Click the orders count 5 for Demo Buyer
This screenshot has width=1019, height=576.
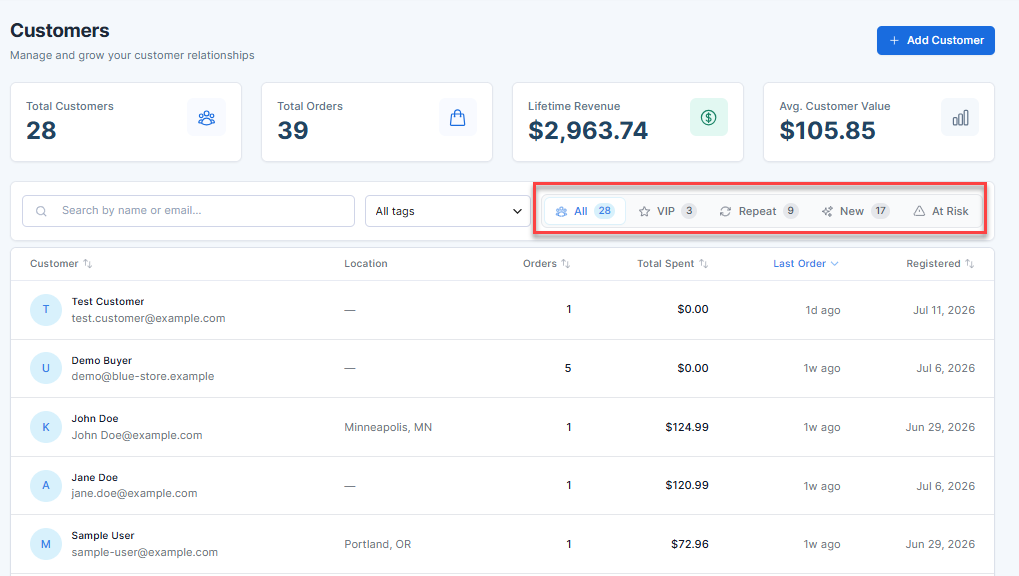click(568, 368)
